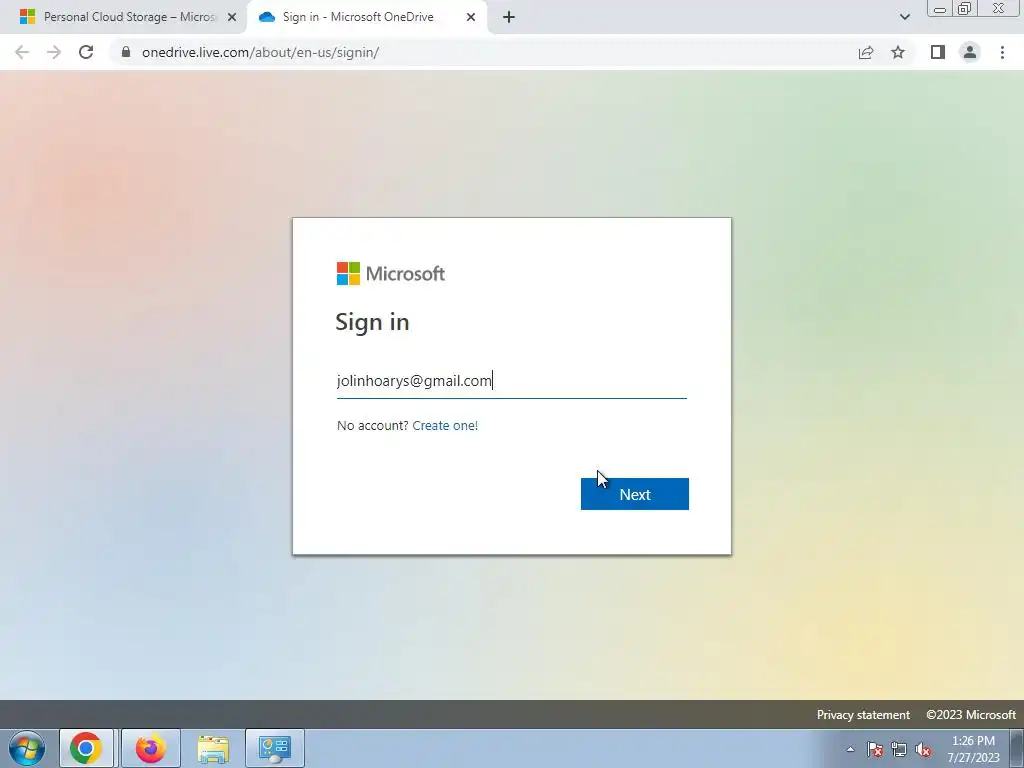Click the email input field
Screen dimensions: 1024x768
coord(511,381)
